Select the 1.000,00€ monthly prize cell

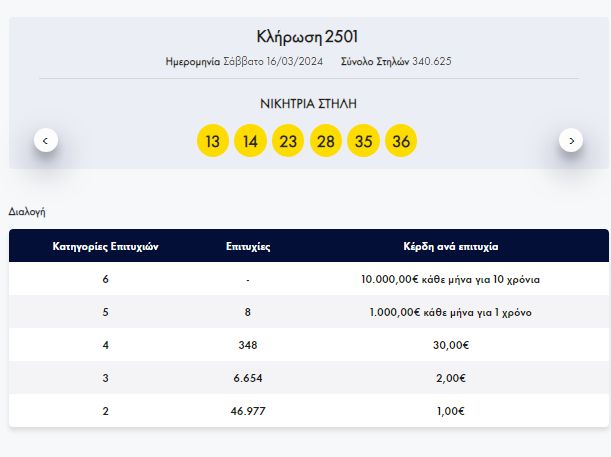[450, 312]
